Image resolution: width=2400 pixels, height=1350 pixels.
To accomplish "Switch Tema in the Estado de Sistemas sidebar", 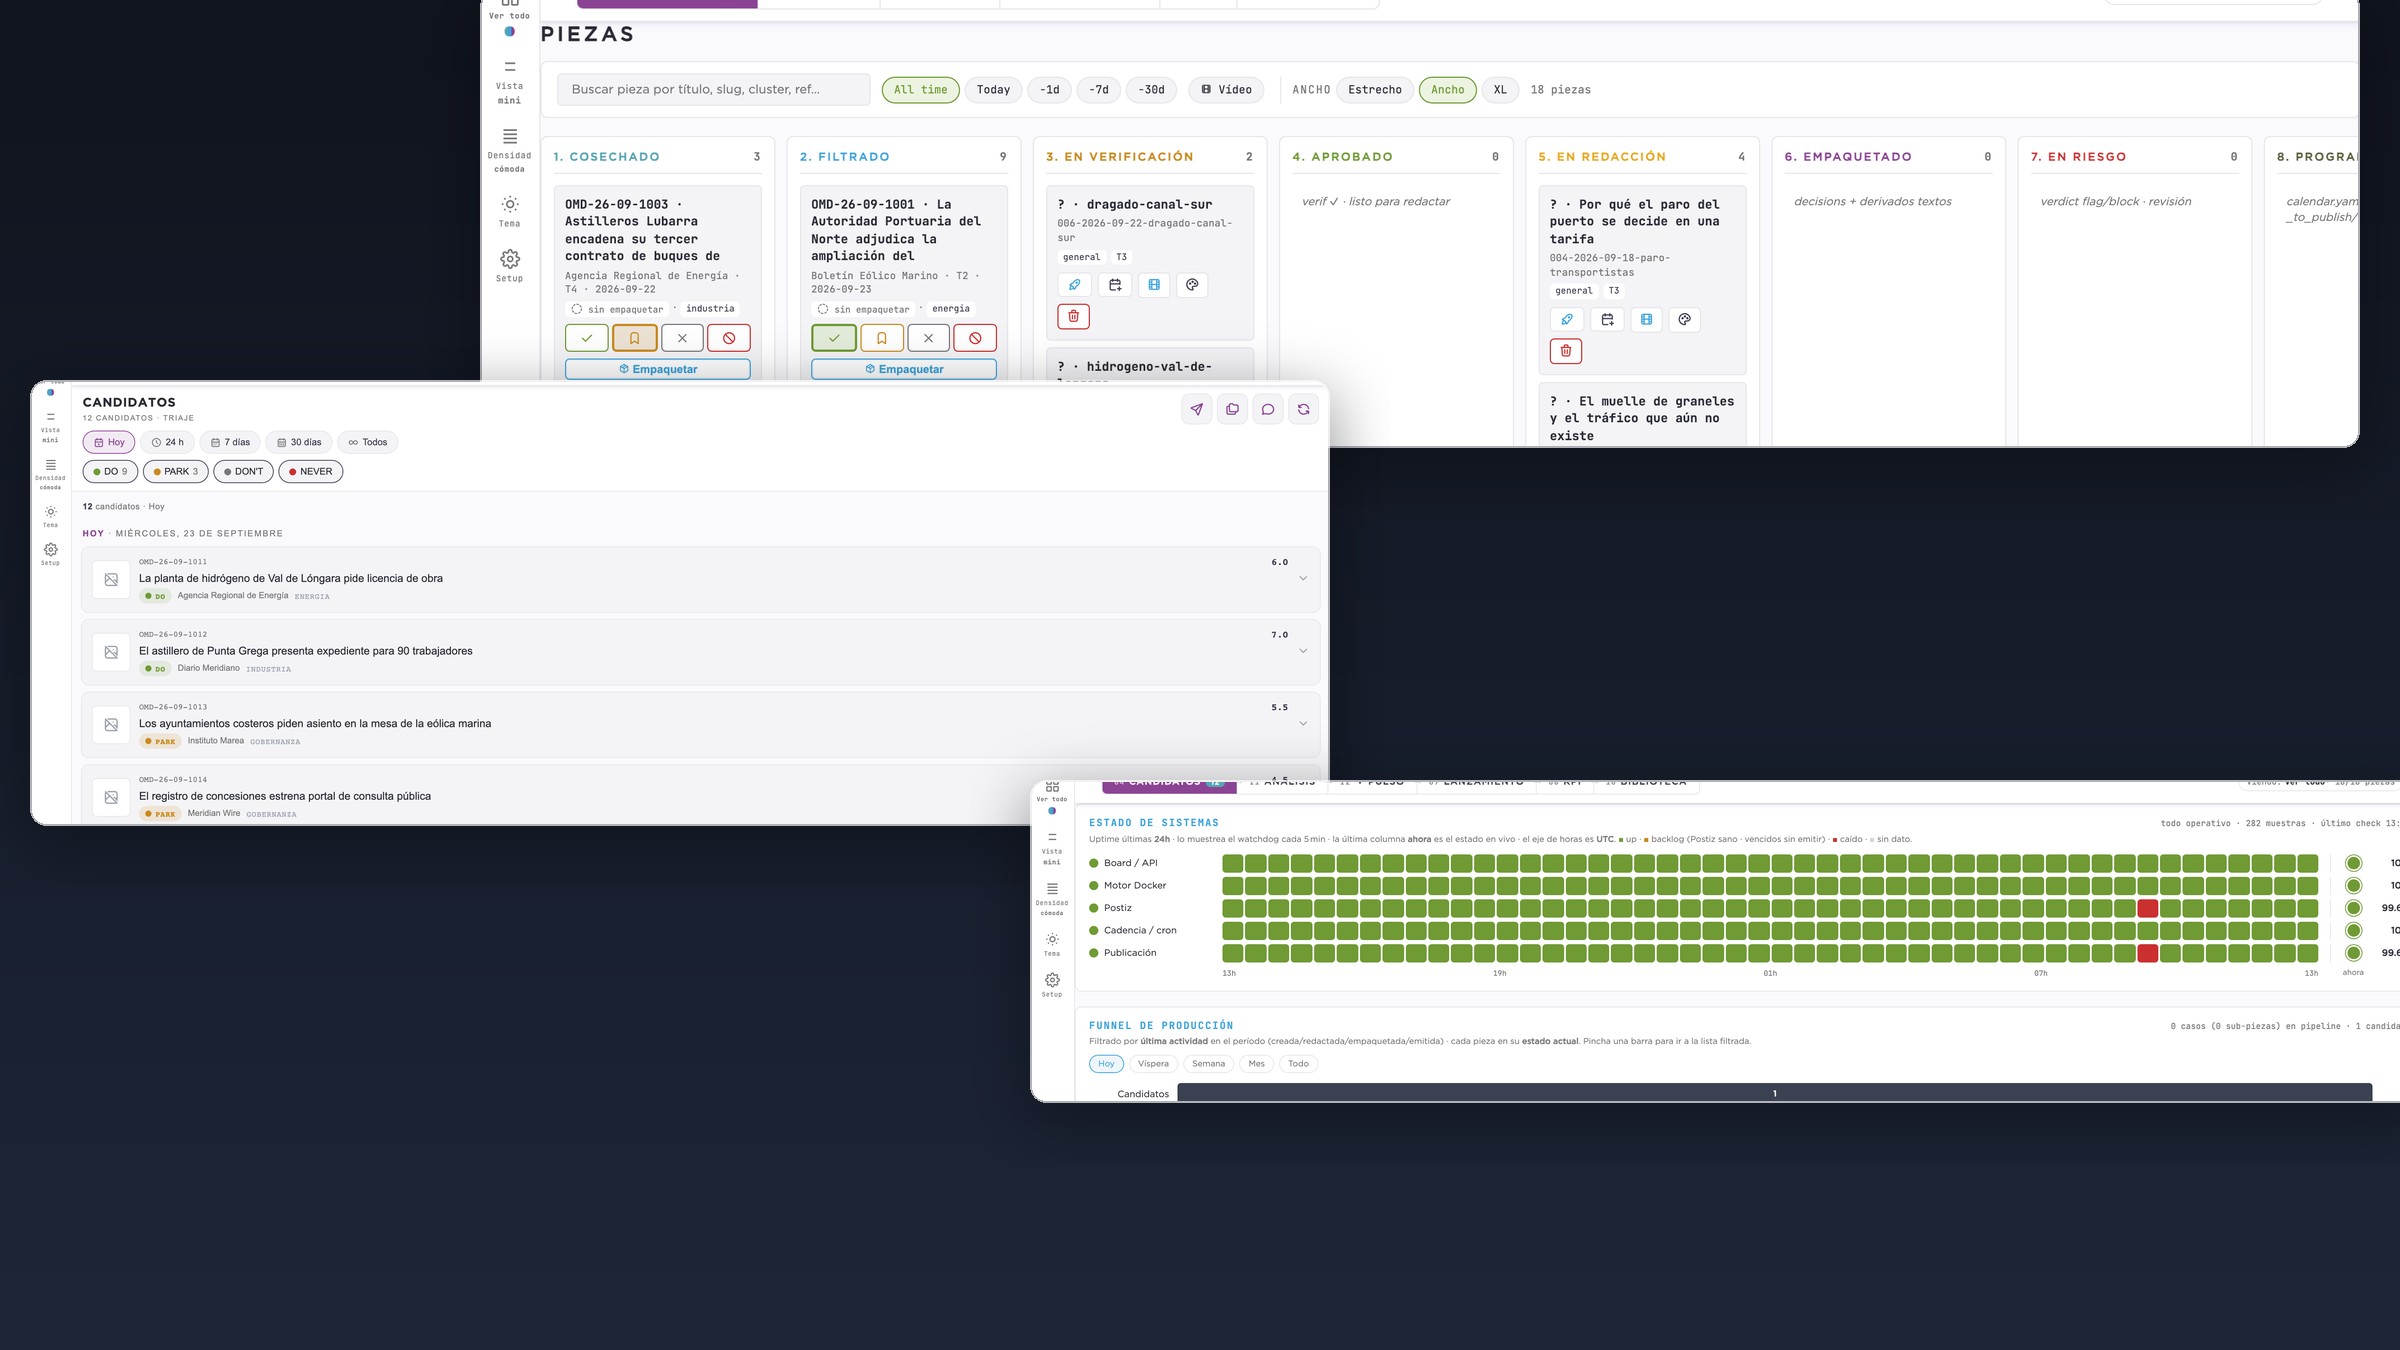I will coord(1052,944).
